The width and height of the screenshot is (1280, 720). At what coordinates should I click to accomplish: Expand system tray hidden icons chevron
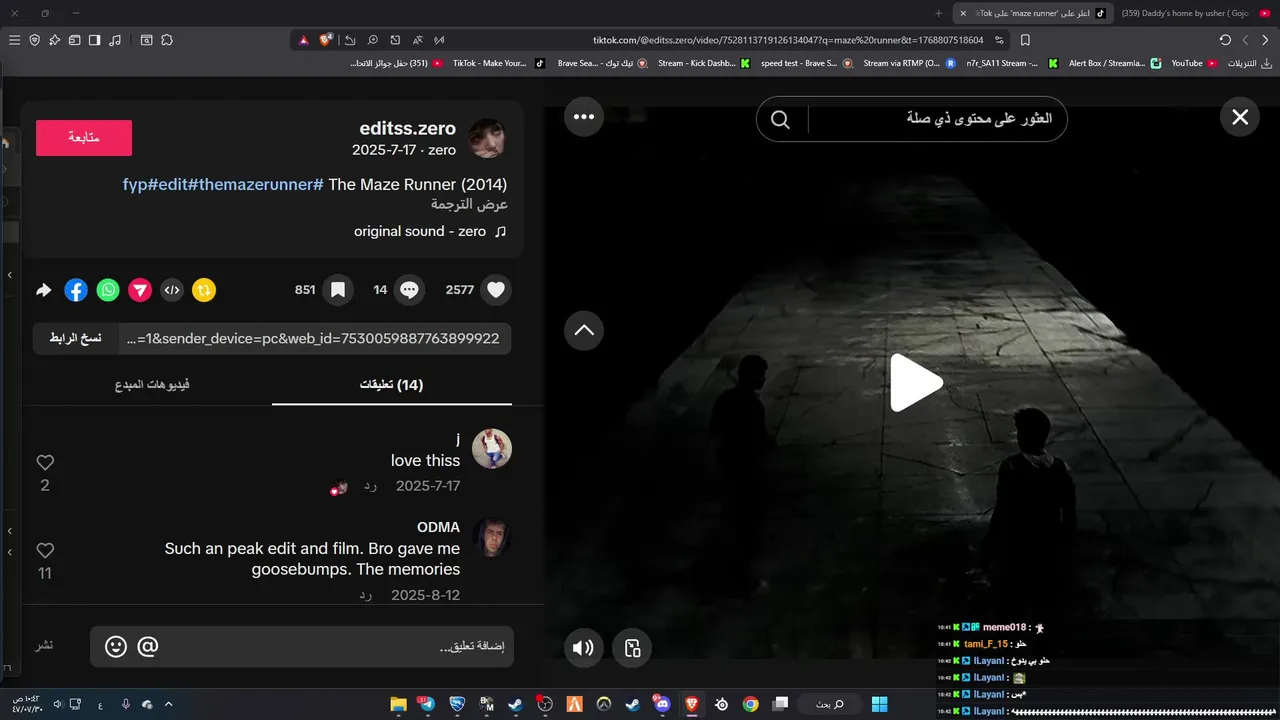click(x=168, y=704)
